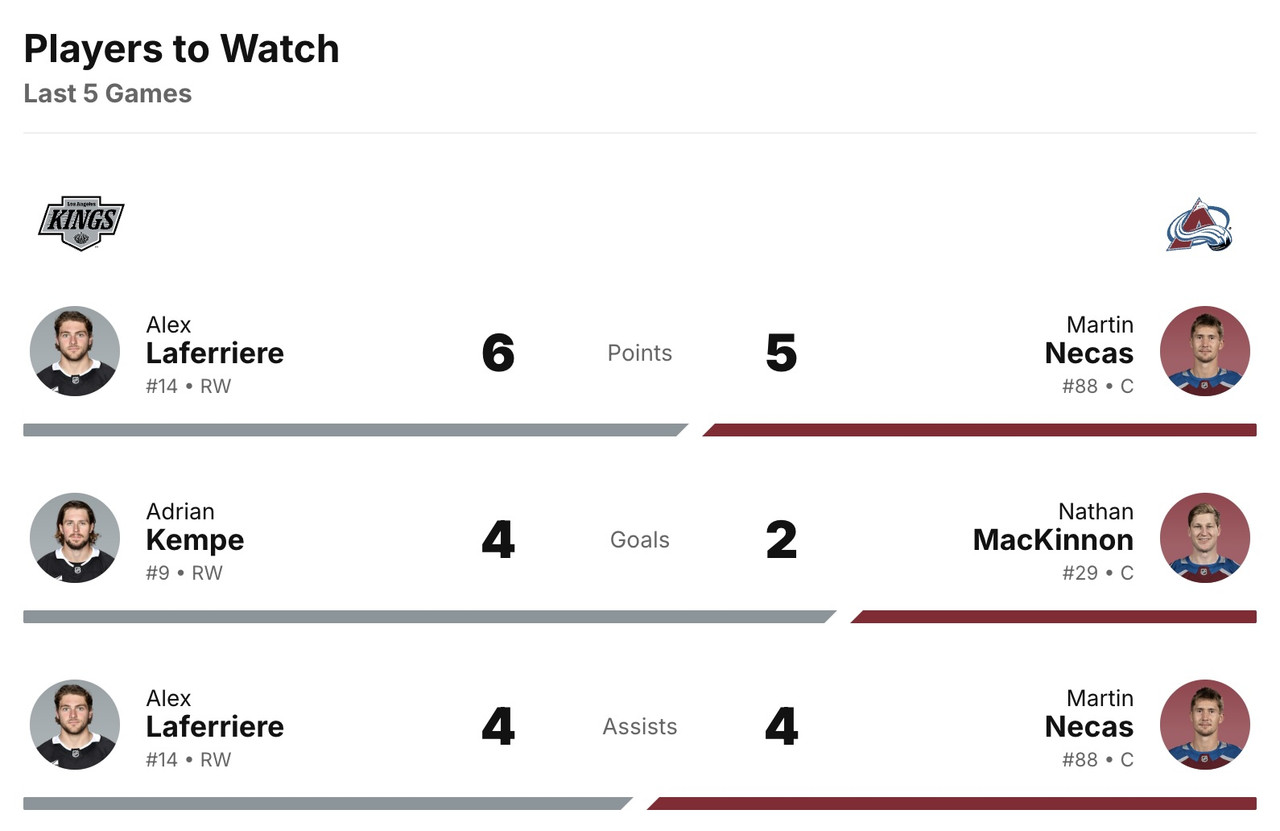The image size is (1280, 831).
Task: Click the "Goals" stat label
Action: (x=640, y=540)
